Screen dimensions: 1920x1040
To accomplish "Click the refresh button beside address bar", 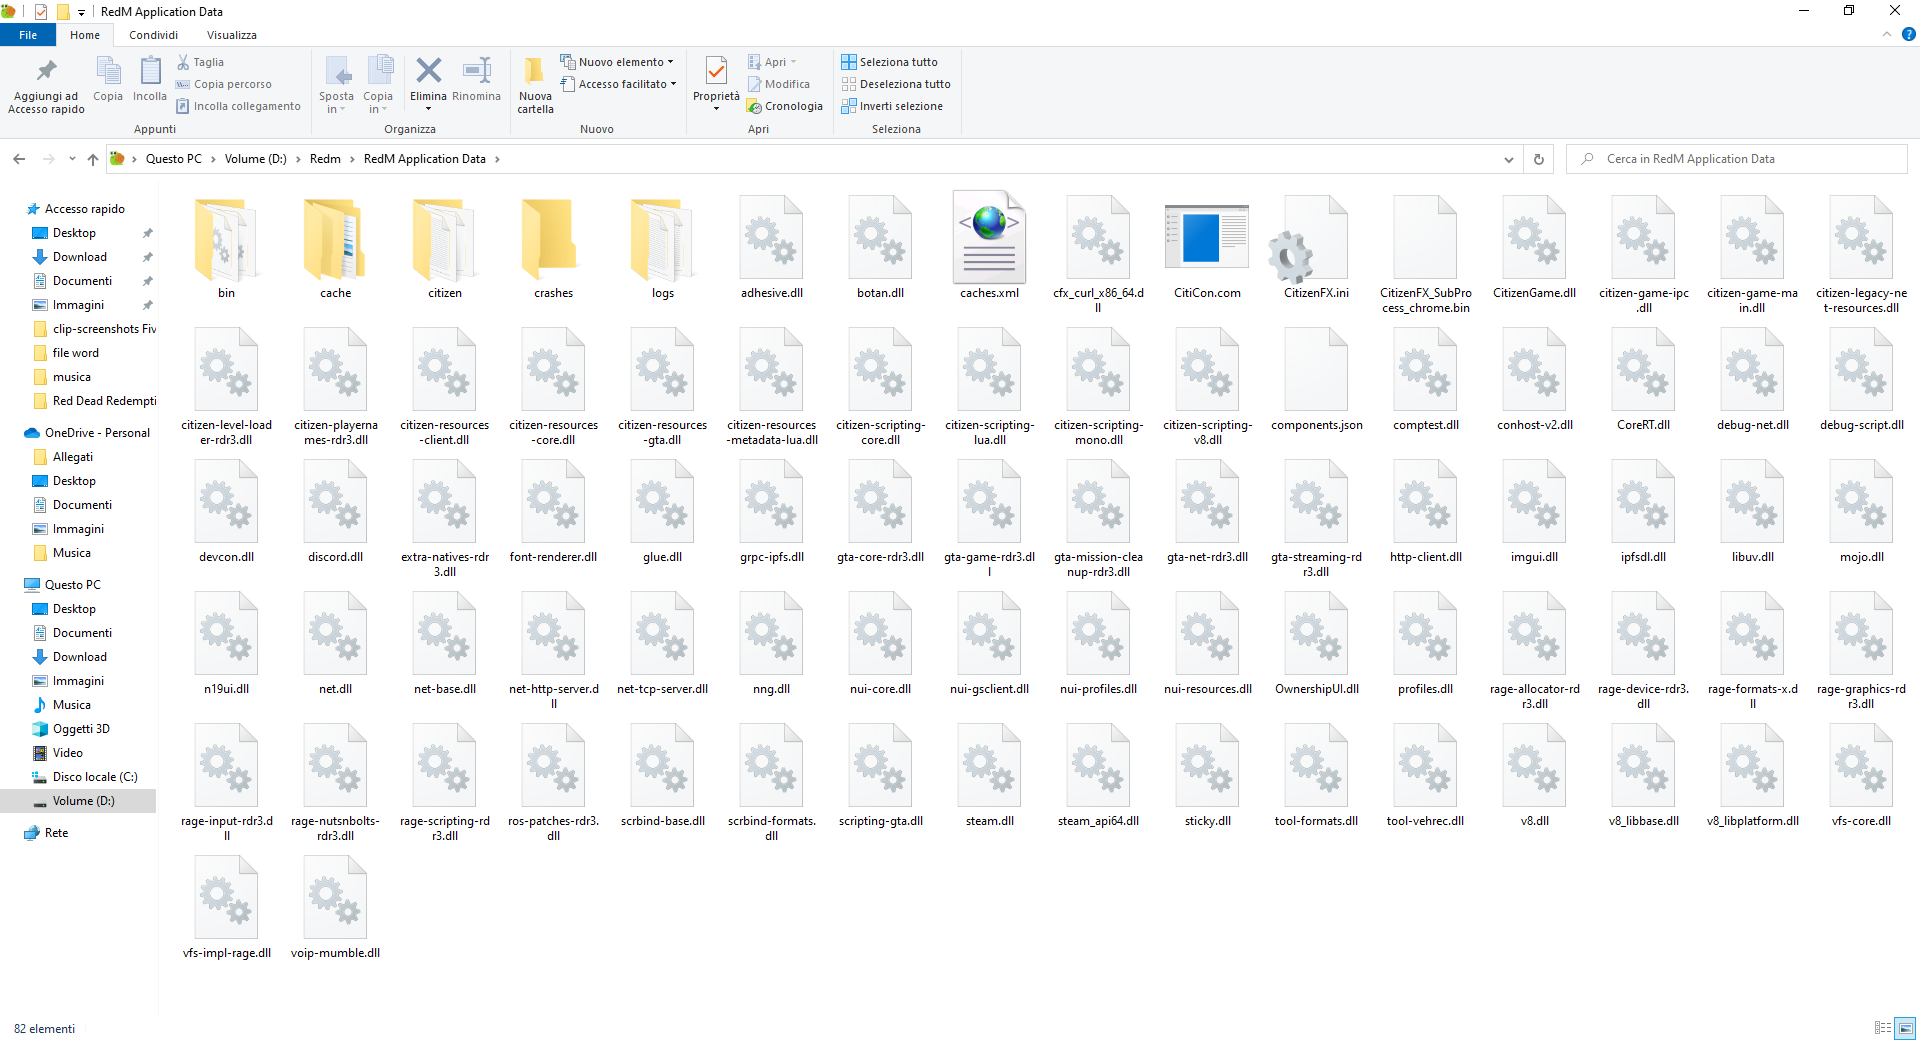I will click(1538, 159).
